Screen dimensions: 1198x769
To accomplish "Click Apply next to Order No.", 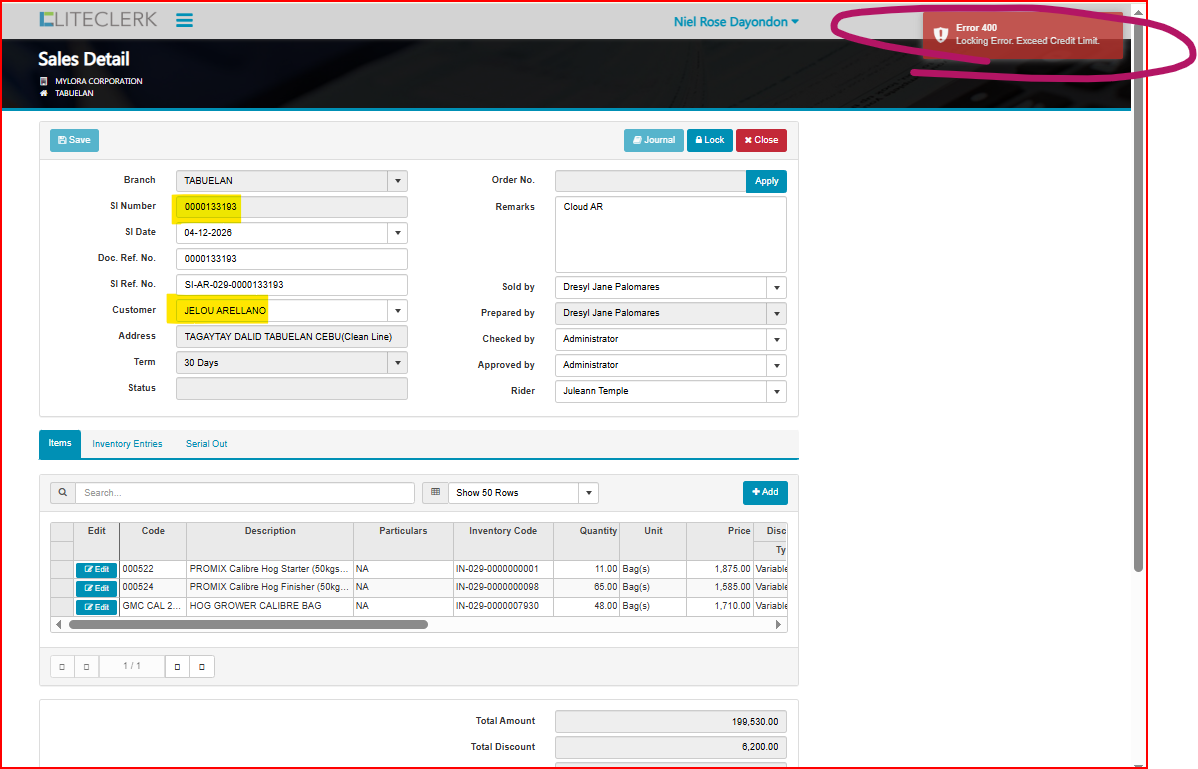I will (766, 181).
